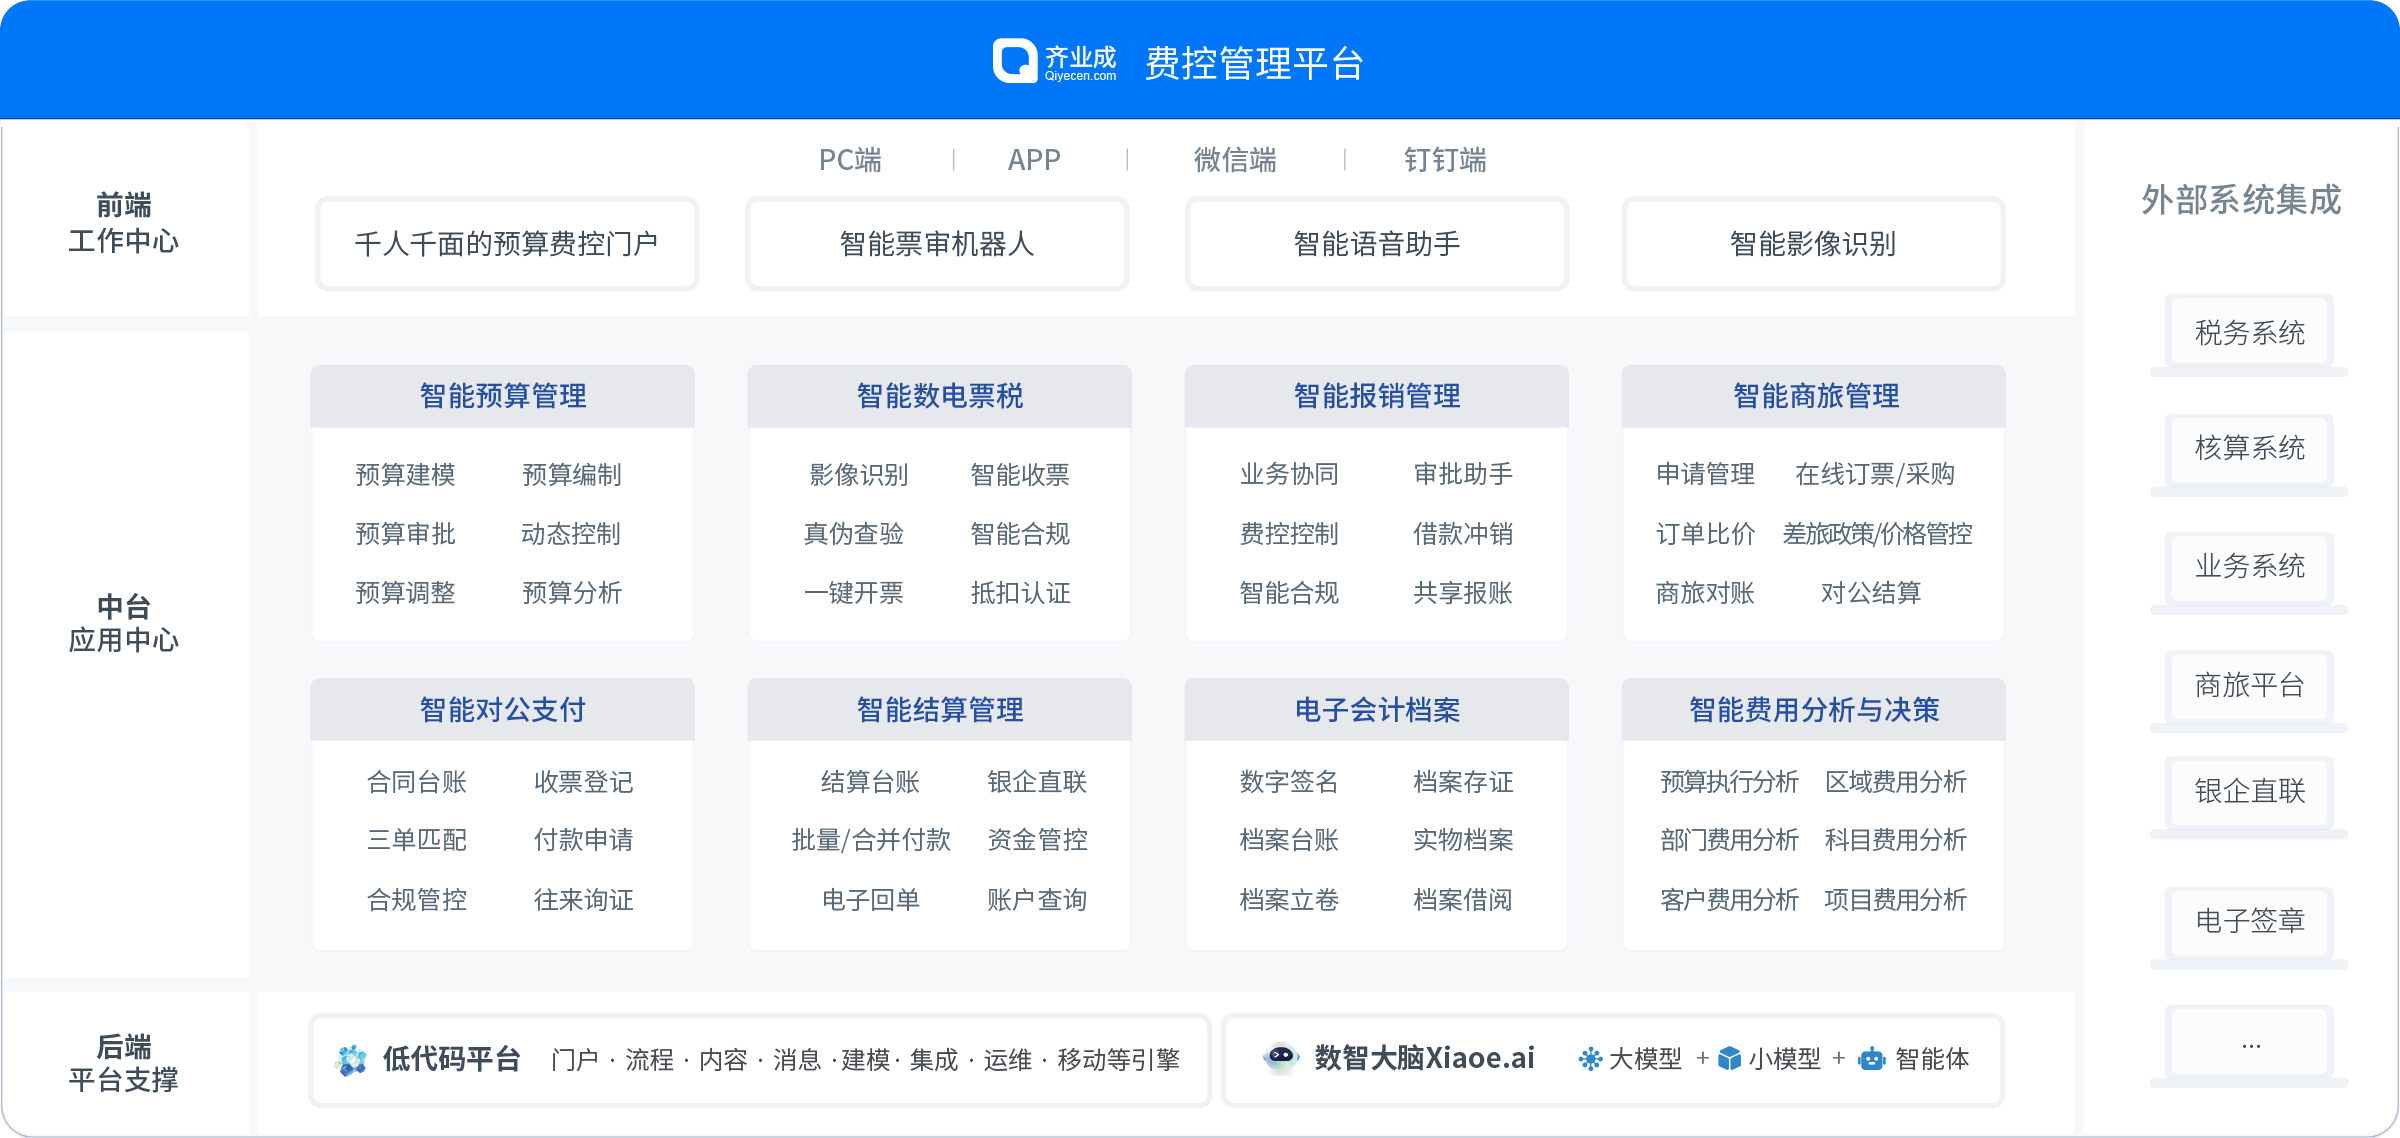2400x1138 pixels.
Task: Open 税务系统 under 外部系统集成
Action: click(2246, 331)
